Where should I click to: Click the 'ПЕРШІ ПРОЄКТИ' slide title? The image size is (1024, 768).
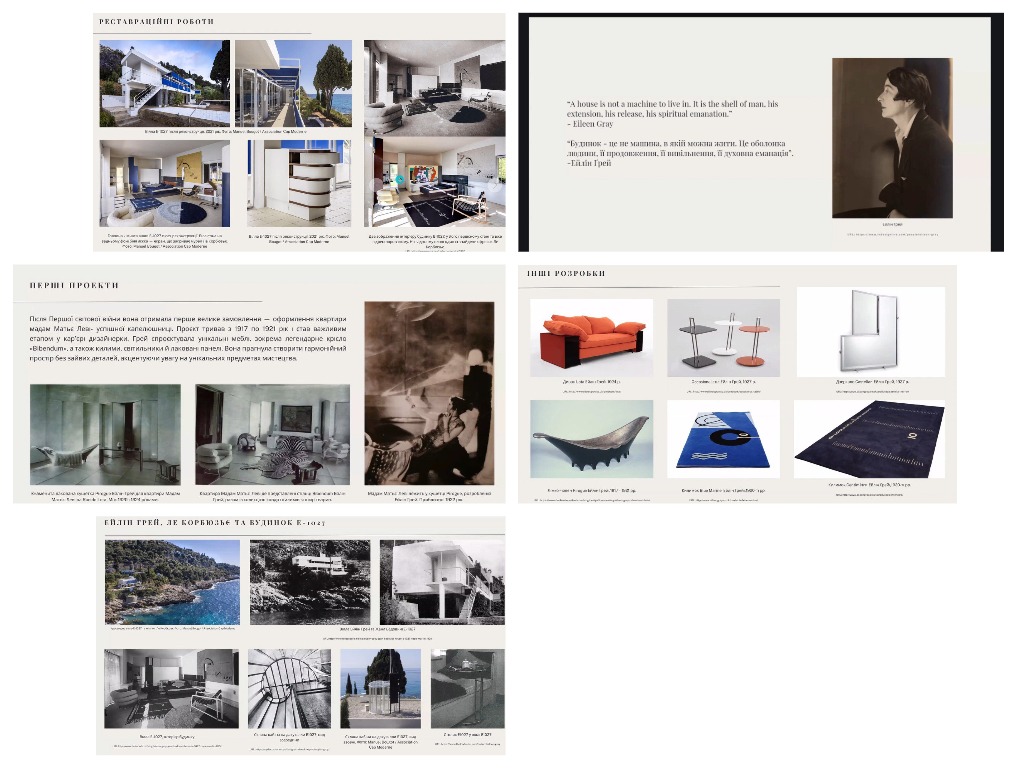click(x=80, y=285)
